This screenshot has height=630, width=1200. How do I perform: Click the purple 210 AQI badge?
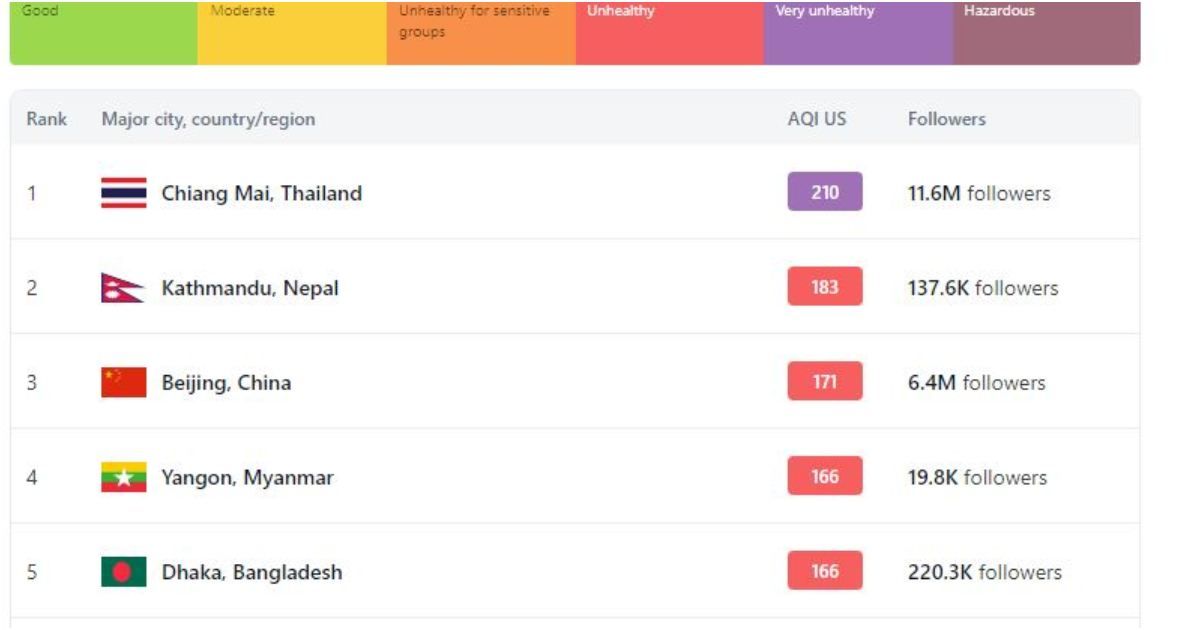[x=825, y=192]
